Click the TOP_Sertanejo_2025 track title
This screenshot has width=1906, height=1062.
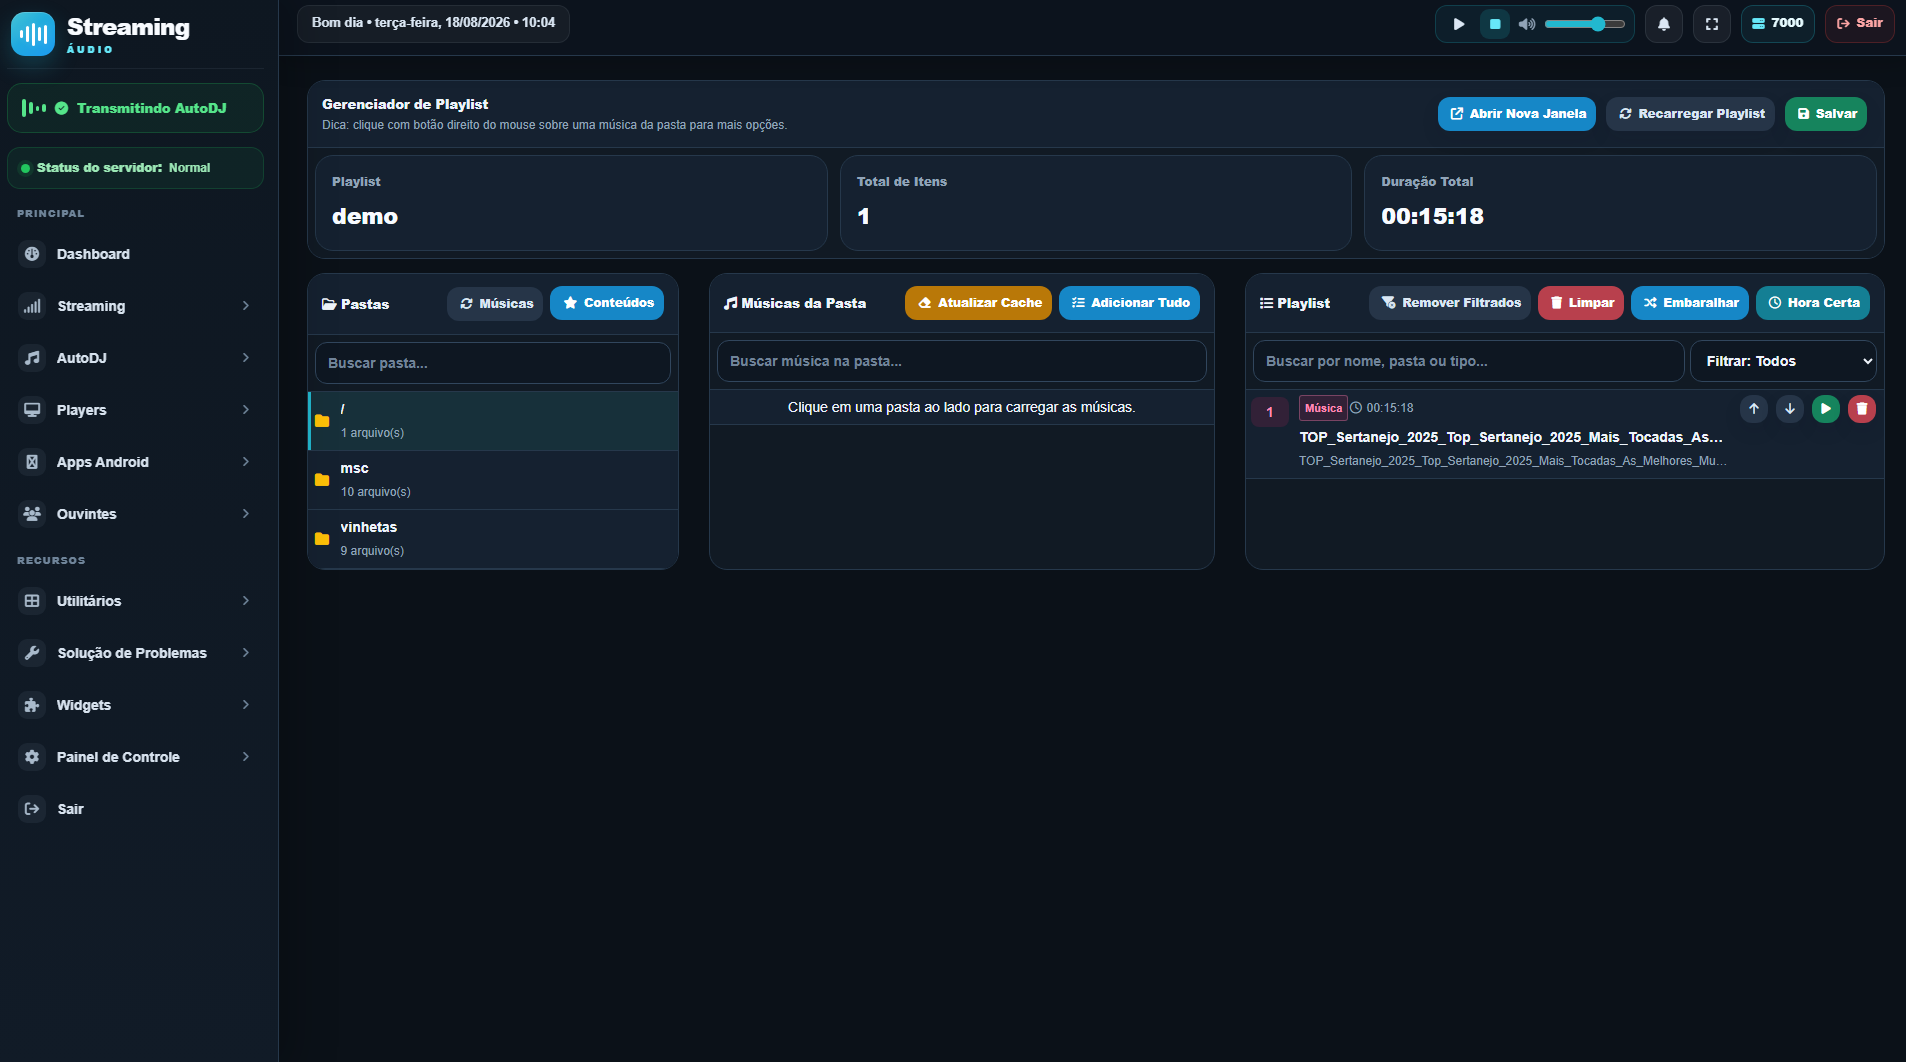(1510, 437)
